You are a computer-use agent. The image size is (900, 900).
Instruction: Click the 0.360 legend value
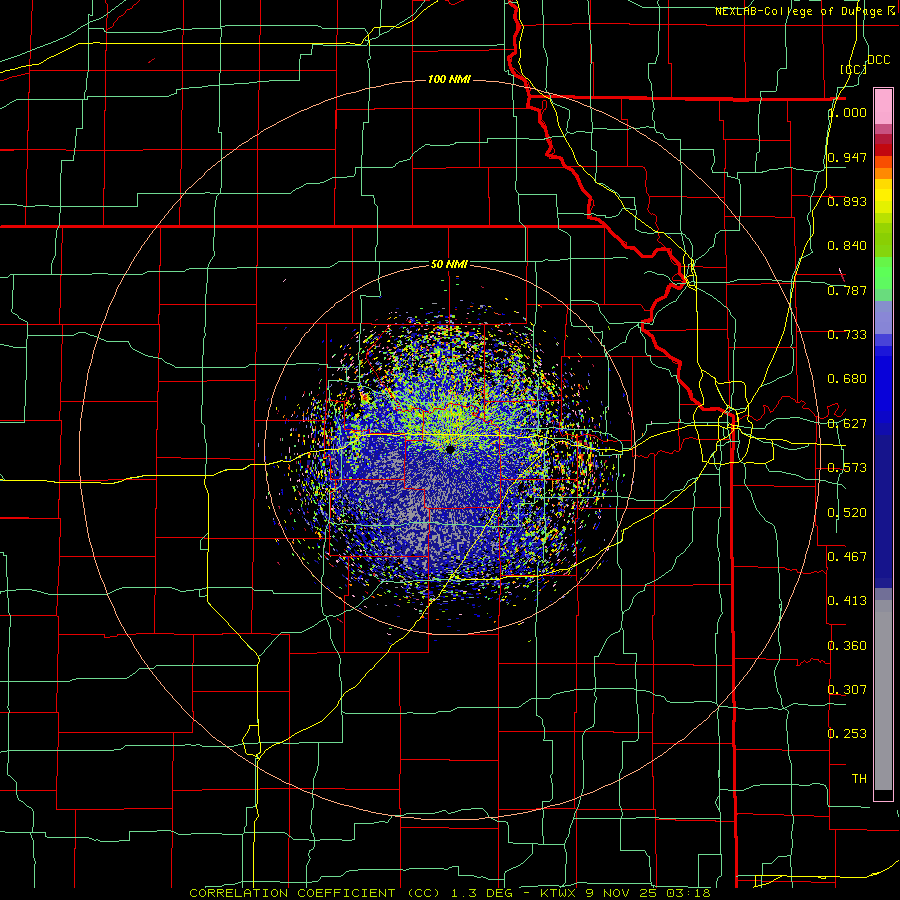pyautogui.click(x=847, y=646)
